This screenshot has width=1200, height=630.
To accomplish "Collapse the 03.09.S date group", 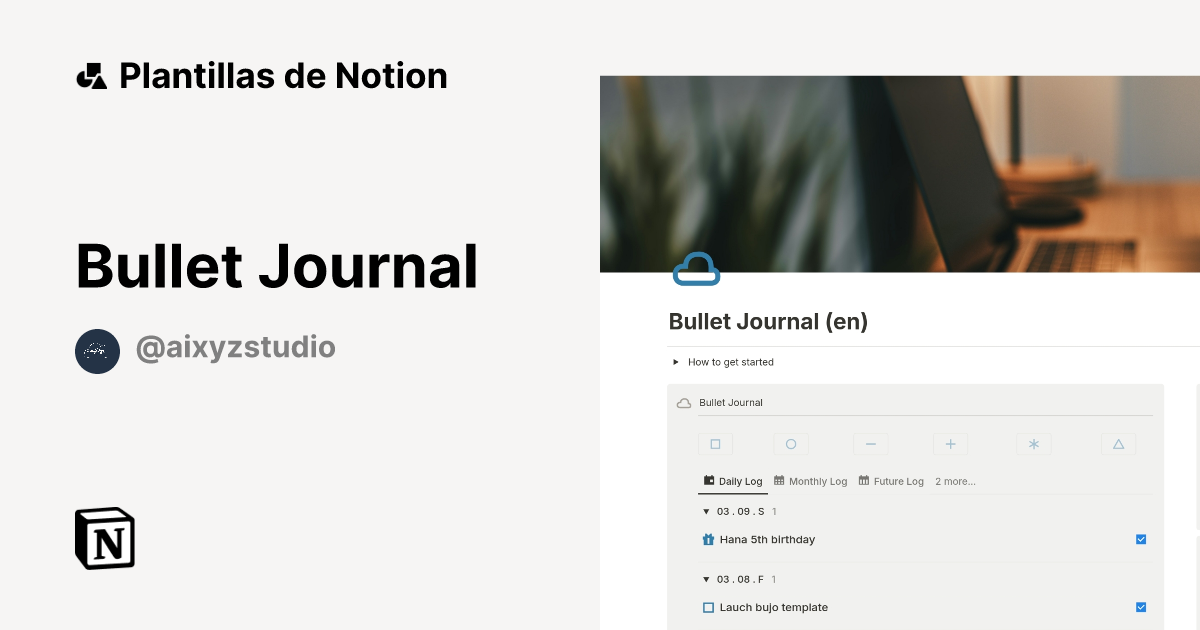I will pyautogui.click(x=706, y=511).
